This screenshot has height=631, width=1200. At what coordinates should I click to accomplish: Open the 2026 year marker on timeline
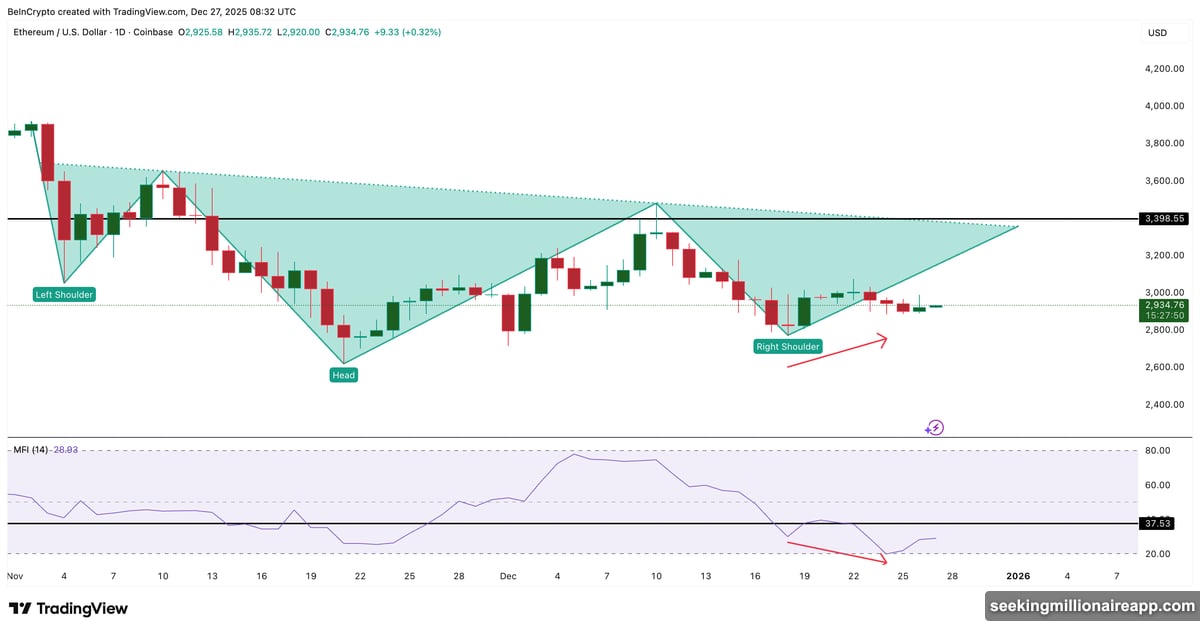pos(1019,576)
